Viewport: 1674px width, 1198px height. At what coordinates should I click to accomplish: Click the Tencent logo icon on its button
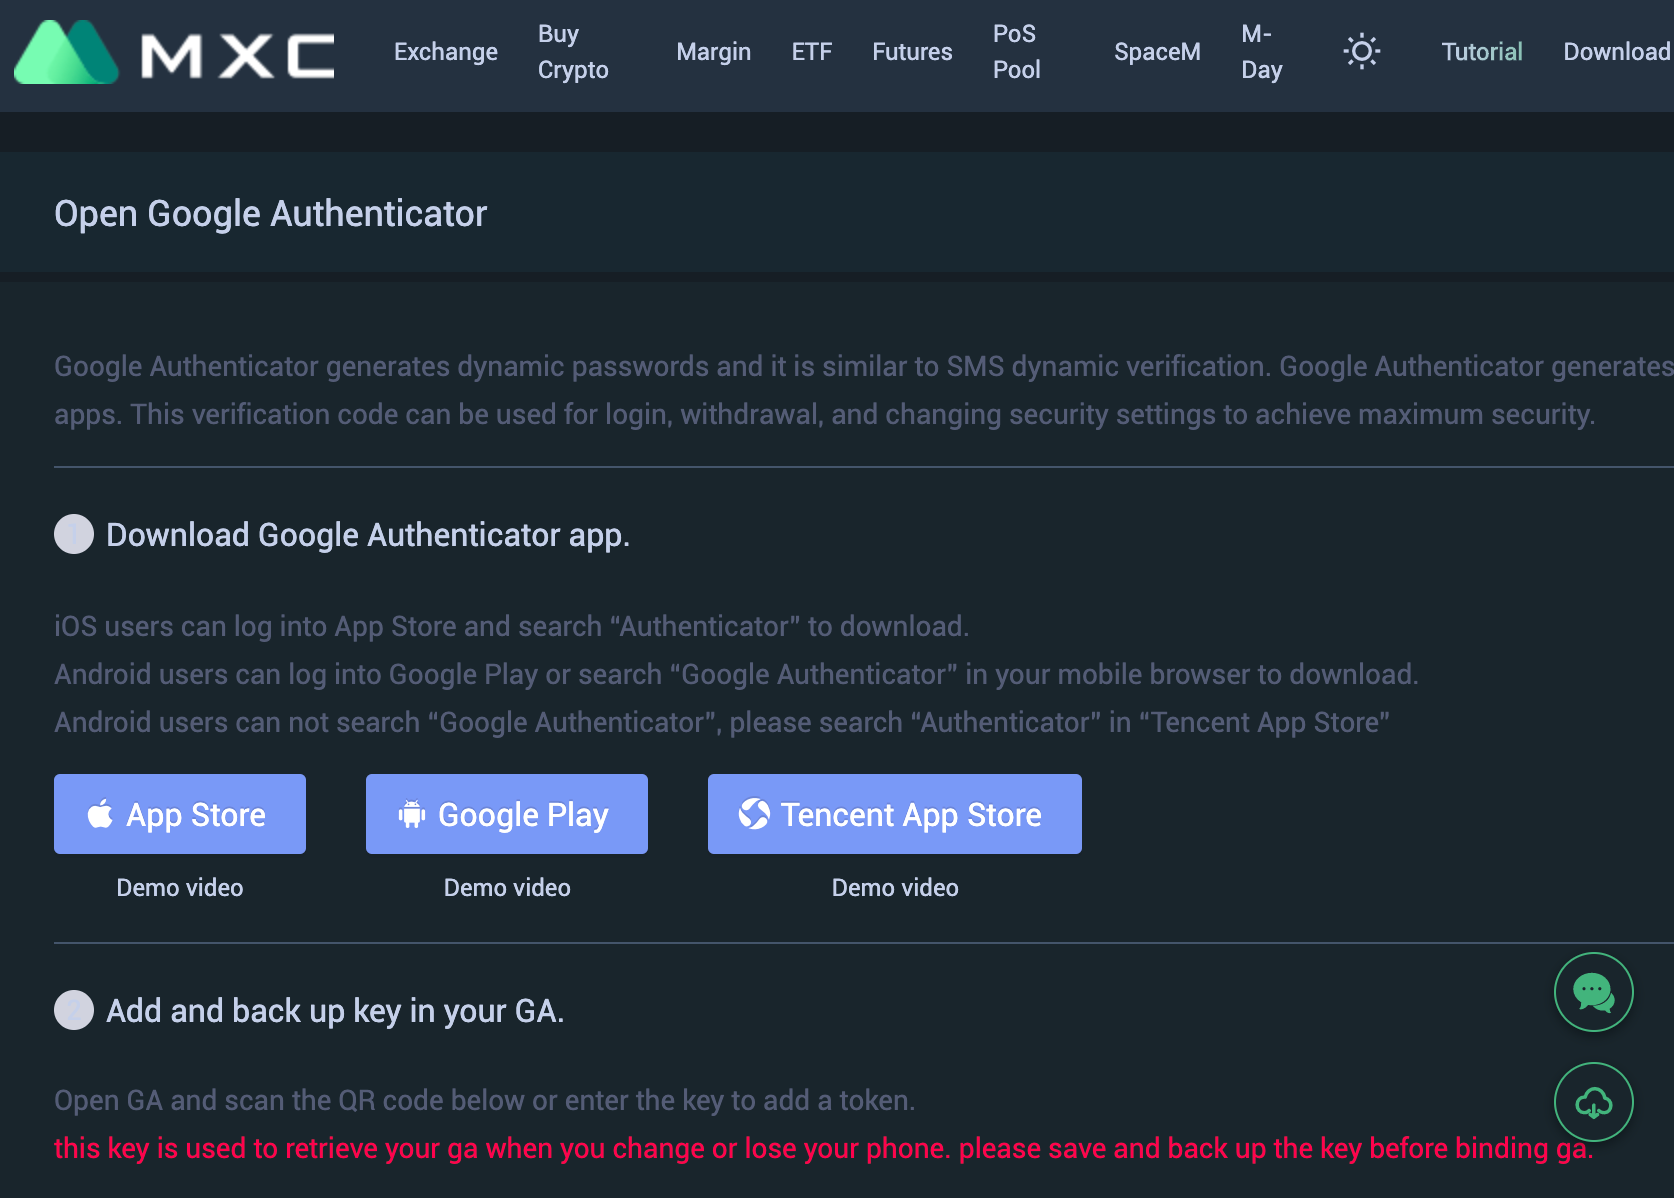click(754, 814)
